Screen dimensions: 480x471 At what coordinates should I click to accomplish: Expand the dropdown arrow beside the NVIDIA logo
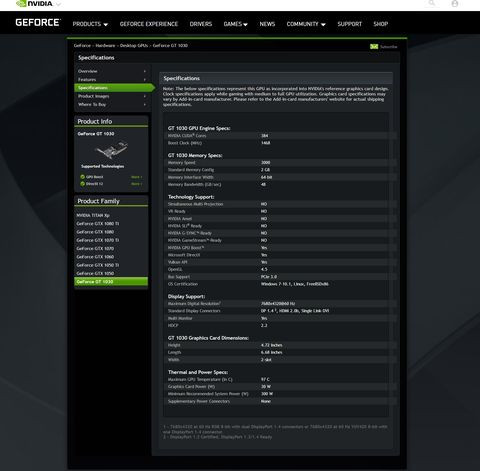click(x=58, y=4)
